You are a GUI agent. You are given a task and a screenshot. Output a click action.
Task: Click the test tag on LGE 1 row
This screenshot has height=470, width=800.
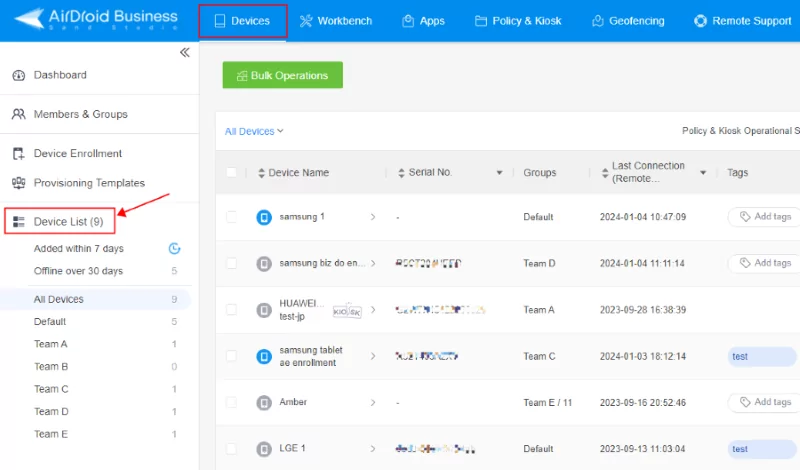[x=762, y=449]
